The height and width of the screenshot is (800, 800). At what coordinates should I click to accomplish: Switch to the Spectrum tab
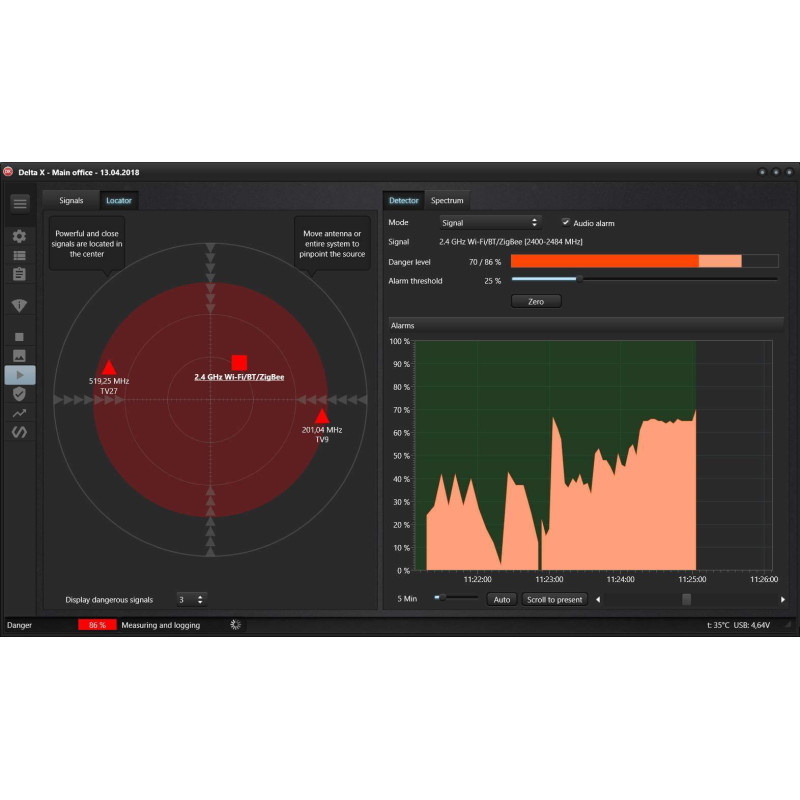click(x=447, y=201)
